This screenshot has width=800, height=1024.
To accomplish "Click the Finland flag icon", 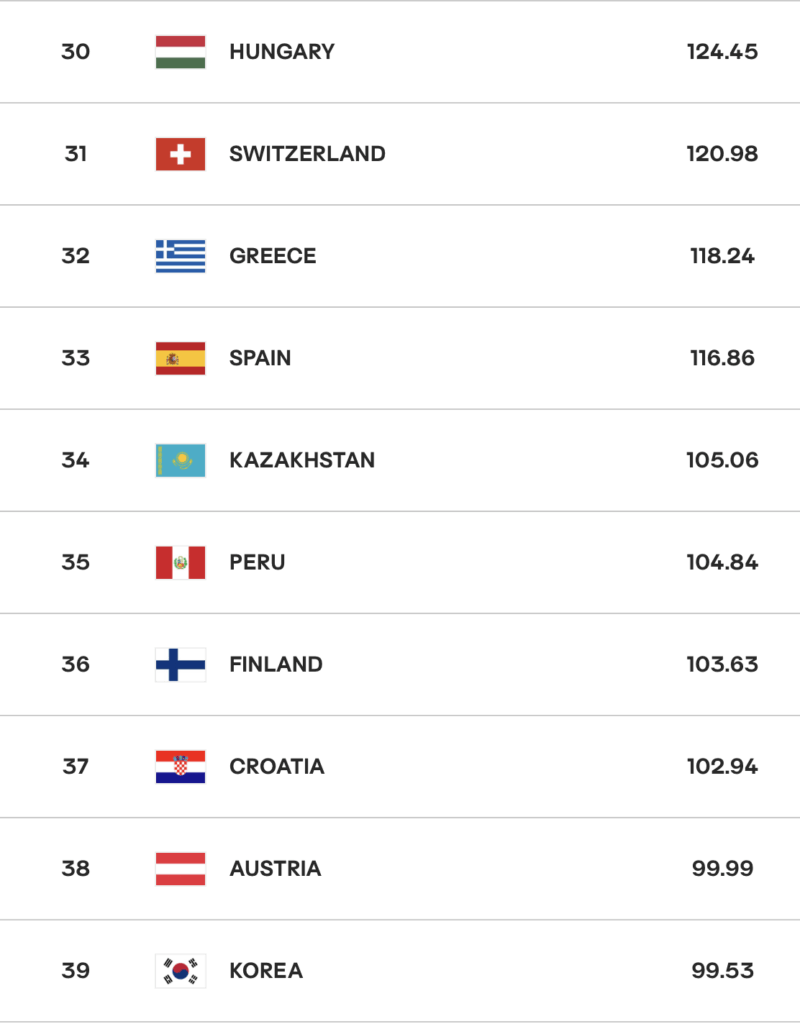I will pos(180,665).
